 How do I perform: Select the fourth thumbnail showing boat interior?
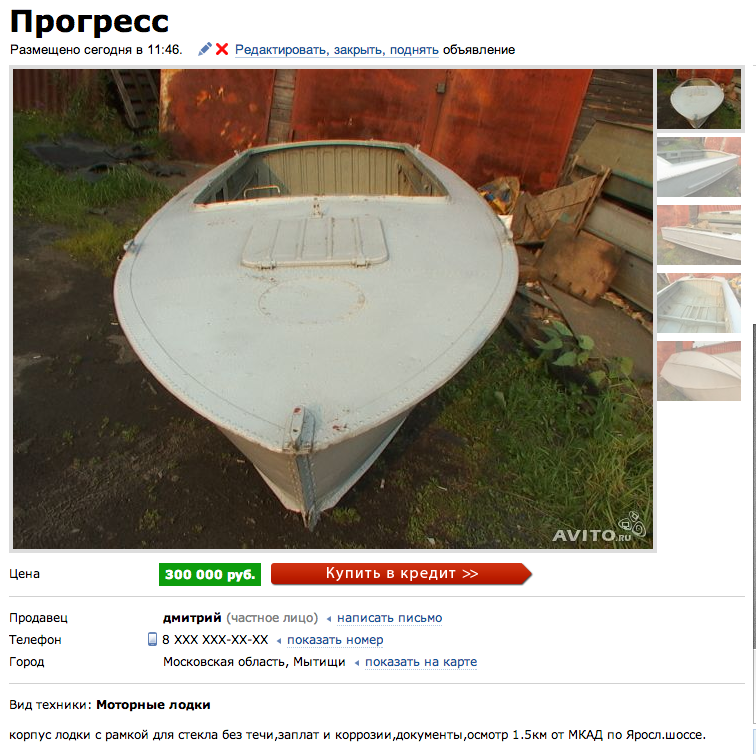[699, 303]
